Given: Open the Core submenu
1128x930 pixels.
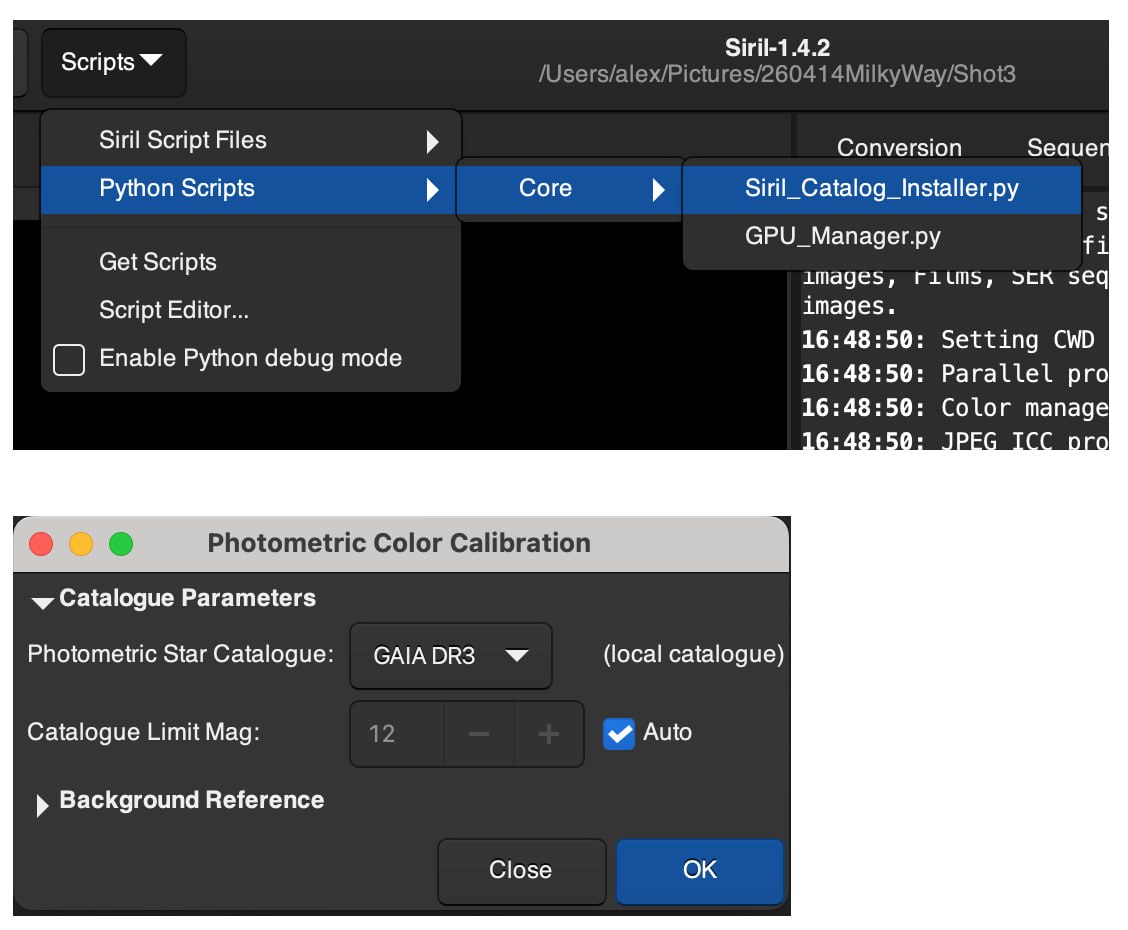Looking at the screenshot, I should (570, 188).
